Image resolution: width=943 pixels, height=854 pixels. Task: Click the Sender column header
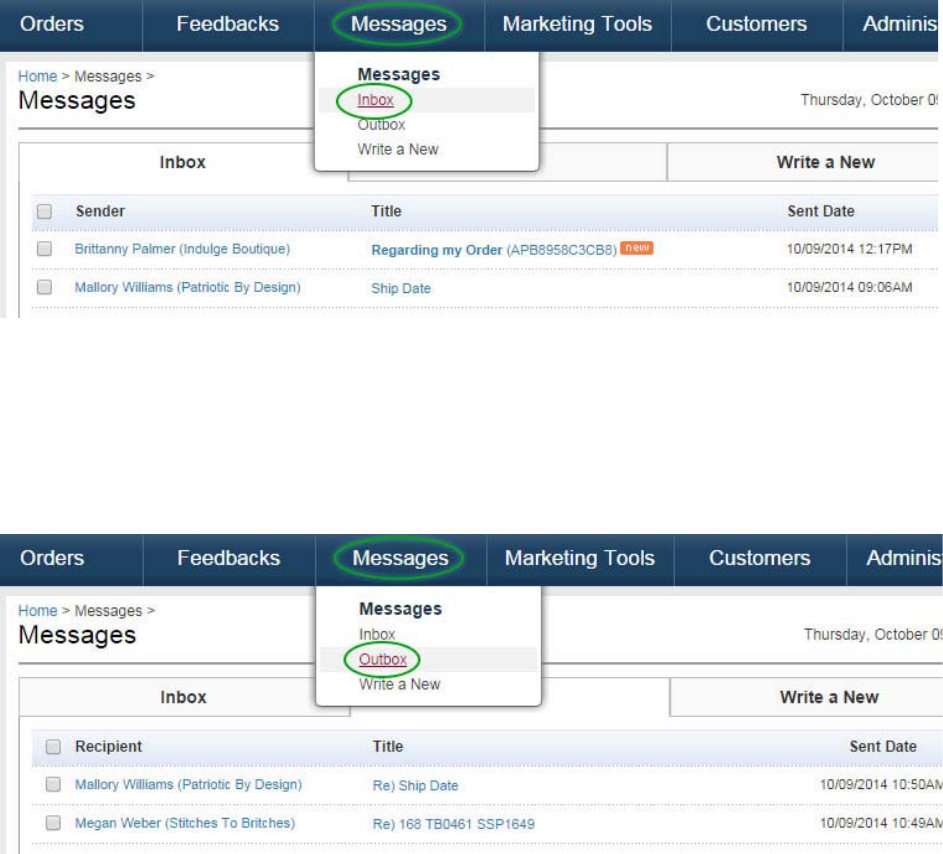click(x=100, y=211)
